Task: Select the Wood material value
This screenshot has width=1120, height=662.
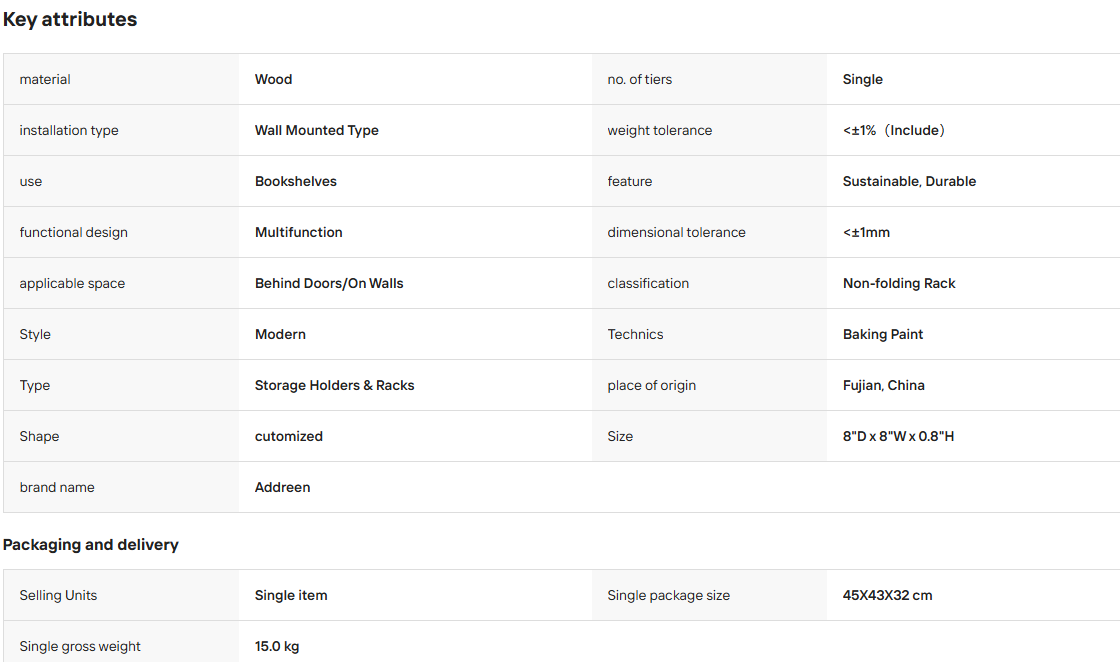Action: point(274,79)
